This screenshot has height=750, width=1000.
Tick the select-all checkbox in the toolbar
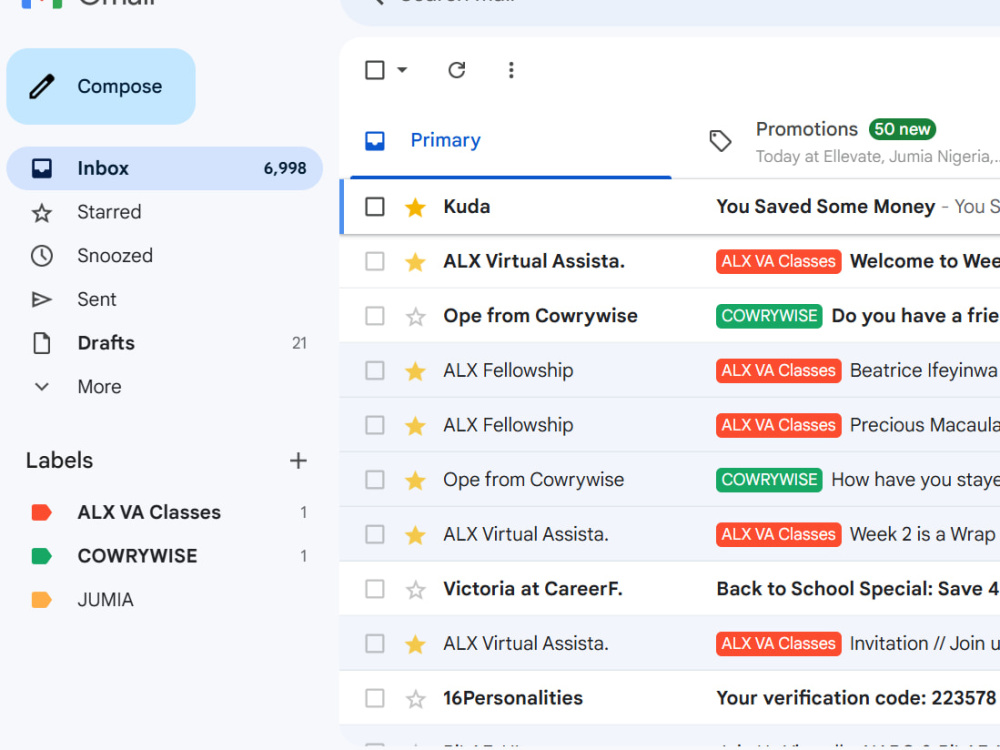(x=375, y=70)
